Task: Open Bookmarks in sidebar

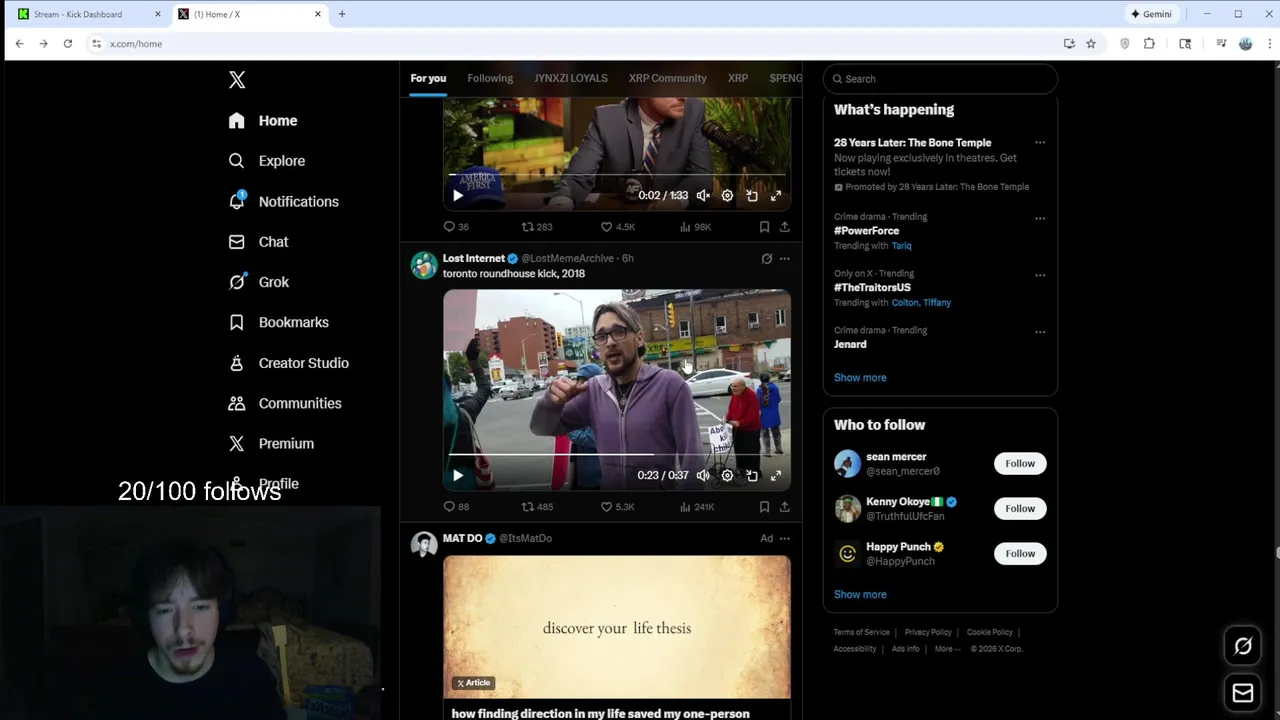Action: (278, 322)
